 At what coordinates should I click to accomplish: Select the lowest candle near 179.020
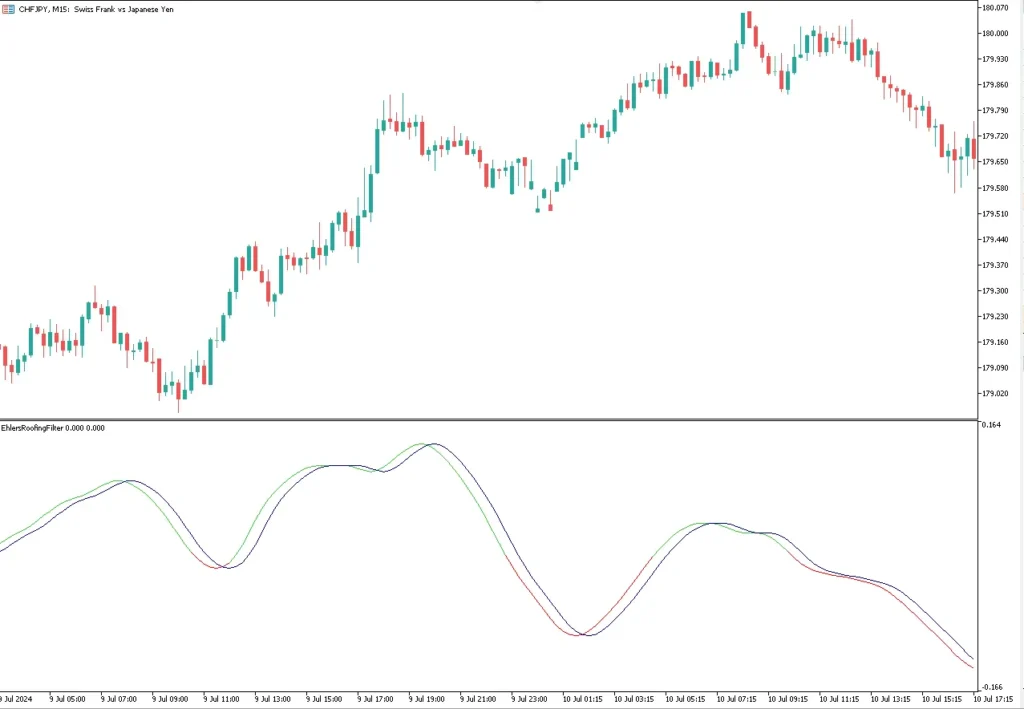pyautogui.click(x=179, y=391)
